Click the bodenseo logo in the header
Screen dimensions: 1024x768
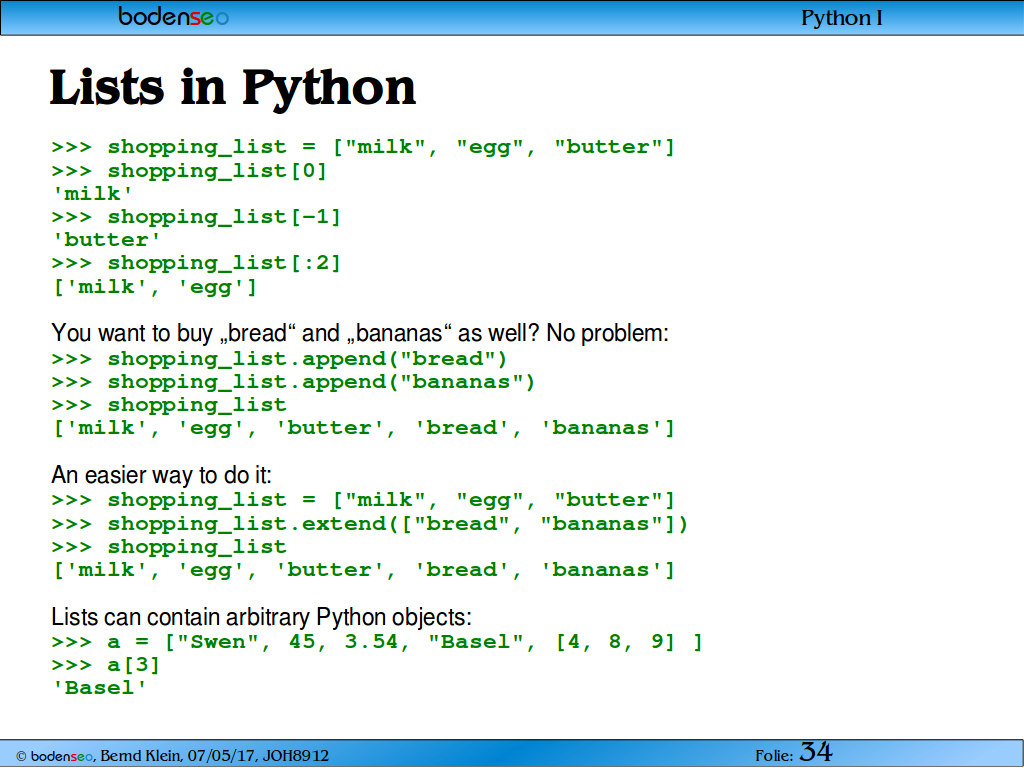click(x=173, y=16)
